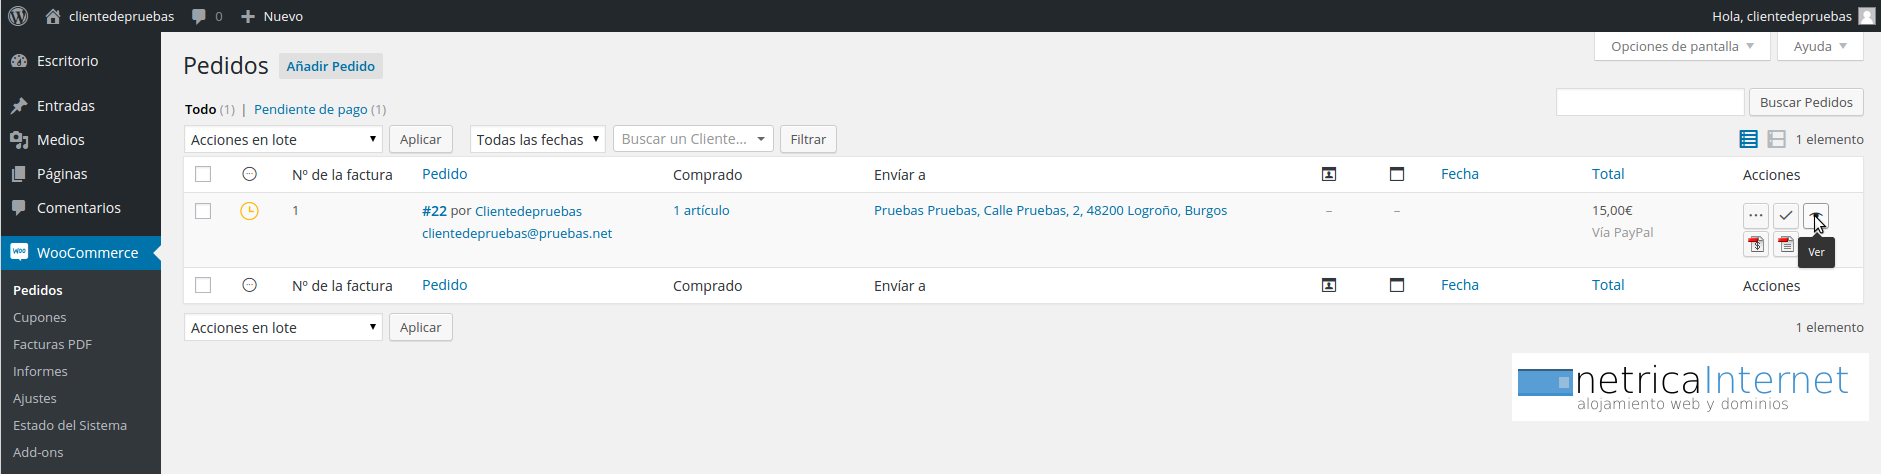Click the Añadir Pedido button
The image size is (1881, 474).
tap(330, 66)
